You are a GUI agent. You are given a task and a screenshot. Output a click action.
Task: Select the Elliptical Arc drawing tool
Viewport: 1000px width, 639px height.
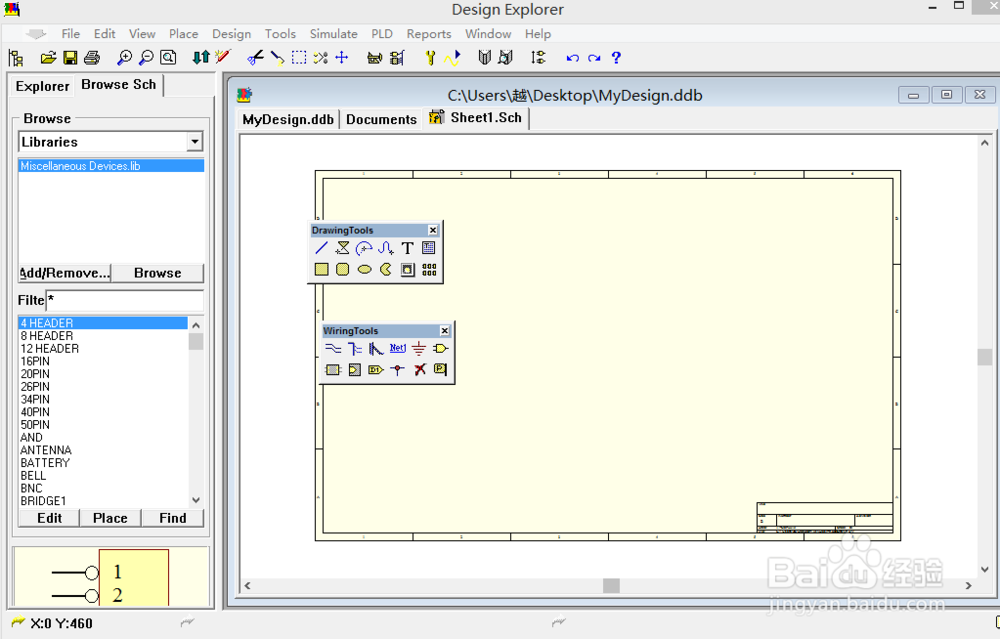(x=364, y=248)
